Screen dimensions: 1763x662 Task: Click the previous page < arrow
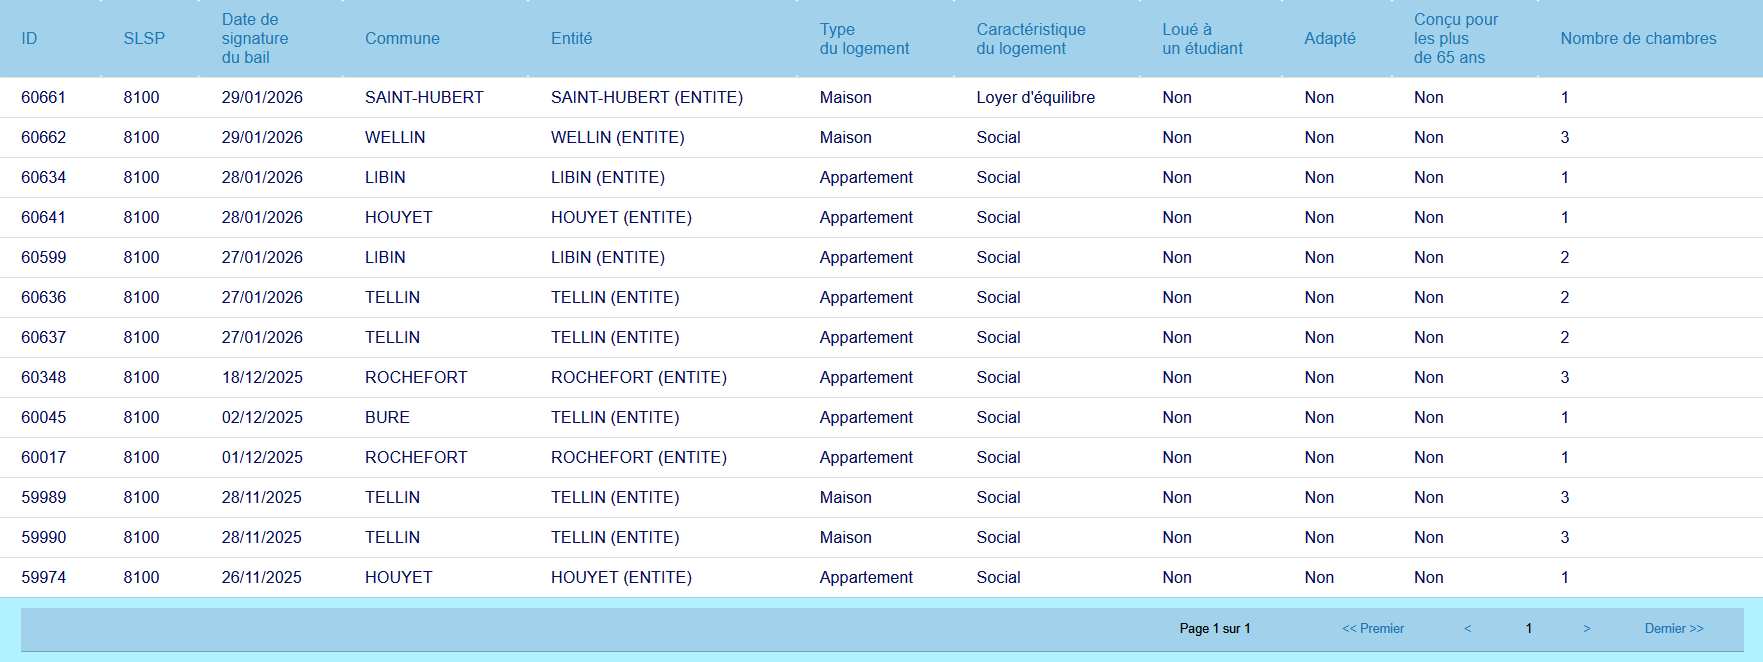[x=1467, y=629]
